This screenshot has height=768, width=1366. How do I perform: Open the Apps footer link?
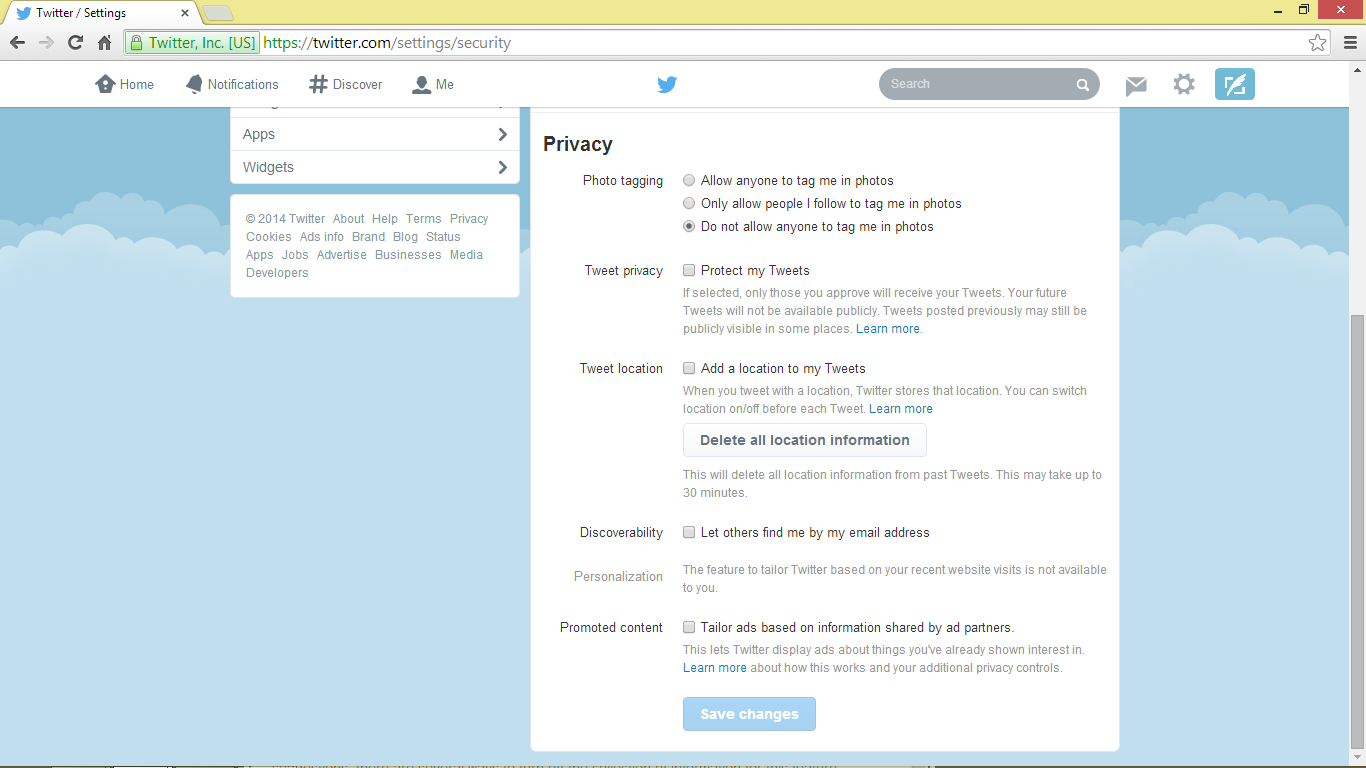tap(260, 255)
